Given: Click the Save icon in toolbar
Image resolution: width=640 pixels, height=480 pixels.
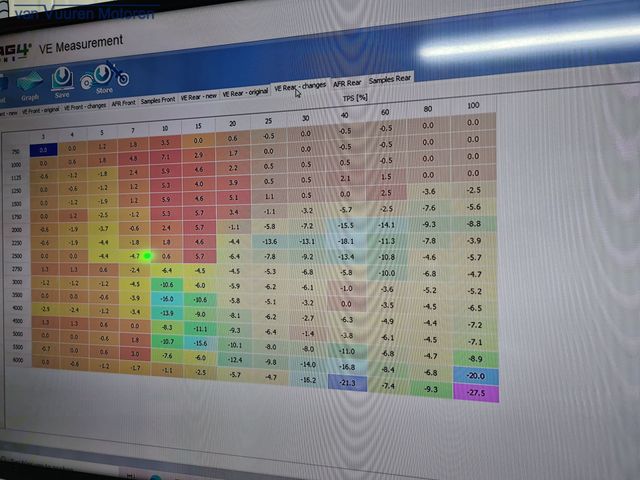Looking at the screenshot, I should tap(62, 82).
